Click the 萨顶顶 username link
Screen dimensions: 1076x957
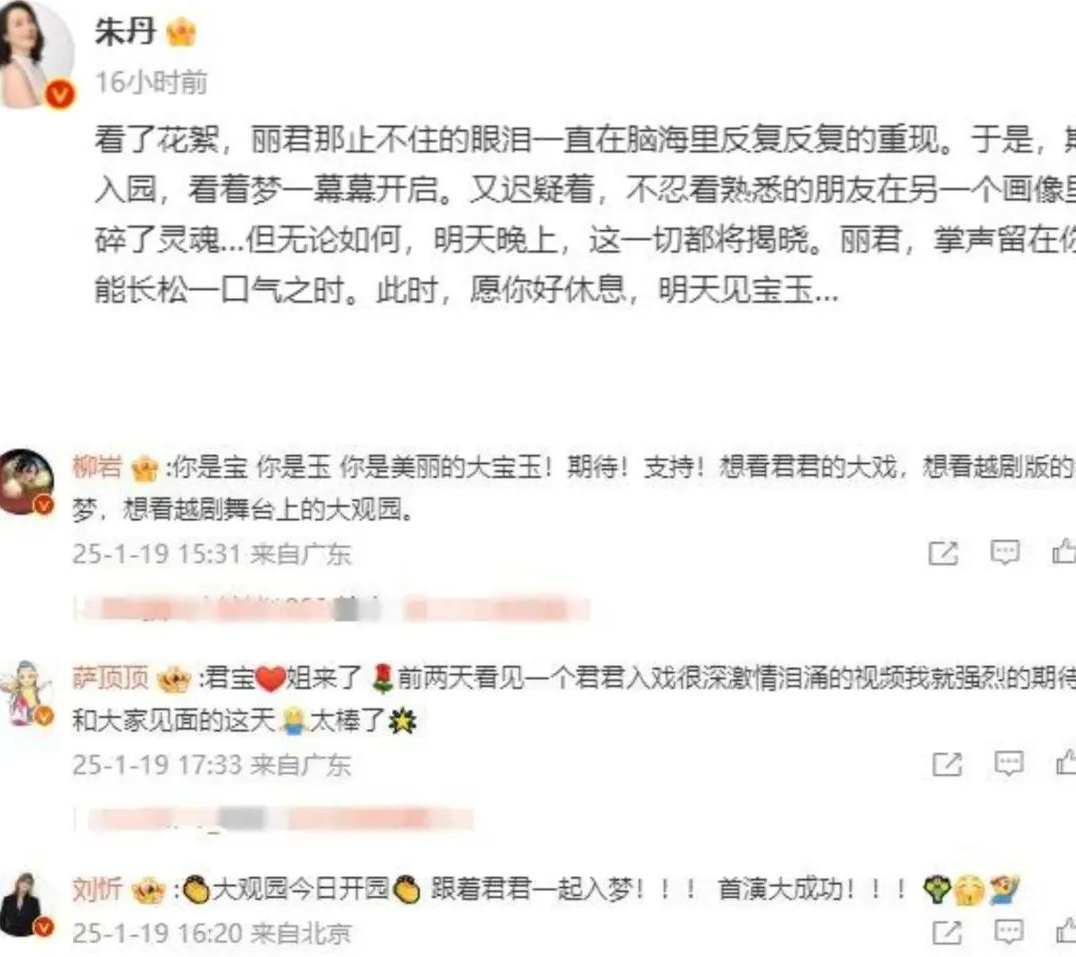[x=110, y=678]
